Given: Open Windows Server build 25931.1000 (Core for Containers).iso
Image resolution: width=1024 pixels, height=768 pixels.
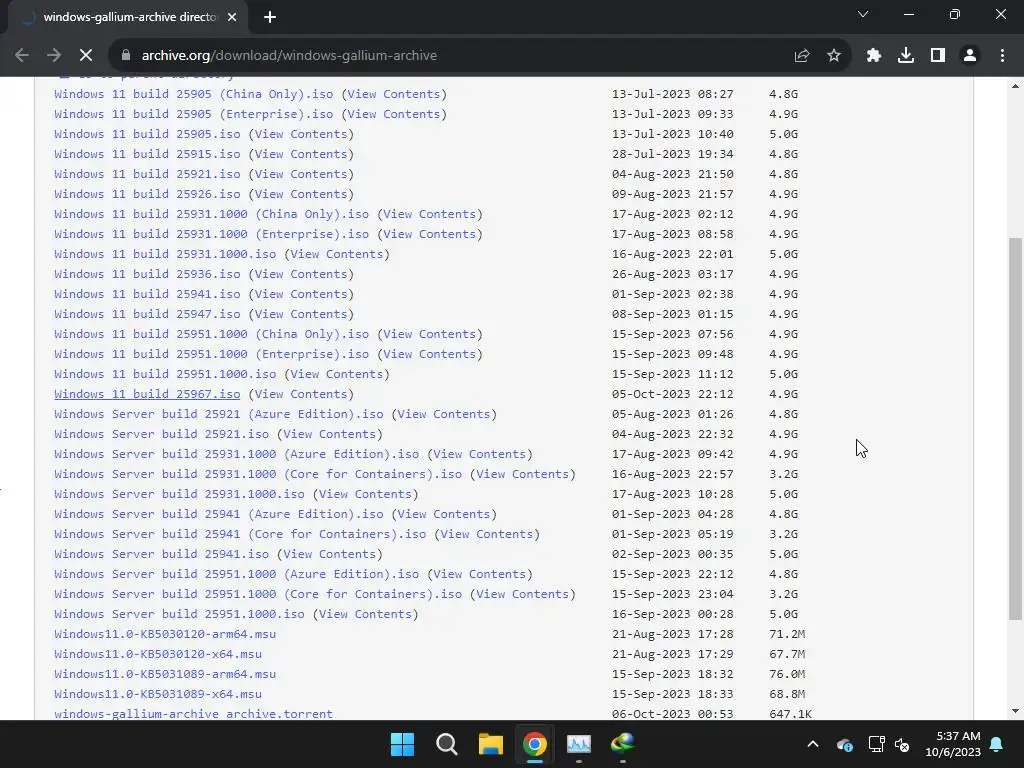Looking at the screenshot, I should tap(258, 474).
